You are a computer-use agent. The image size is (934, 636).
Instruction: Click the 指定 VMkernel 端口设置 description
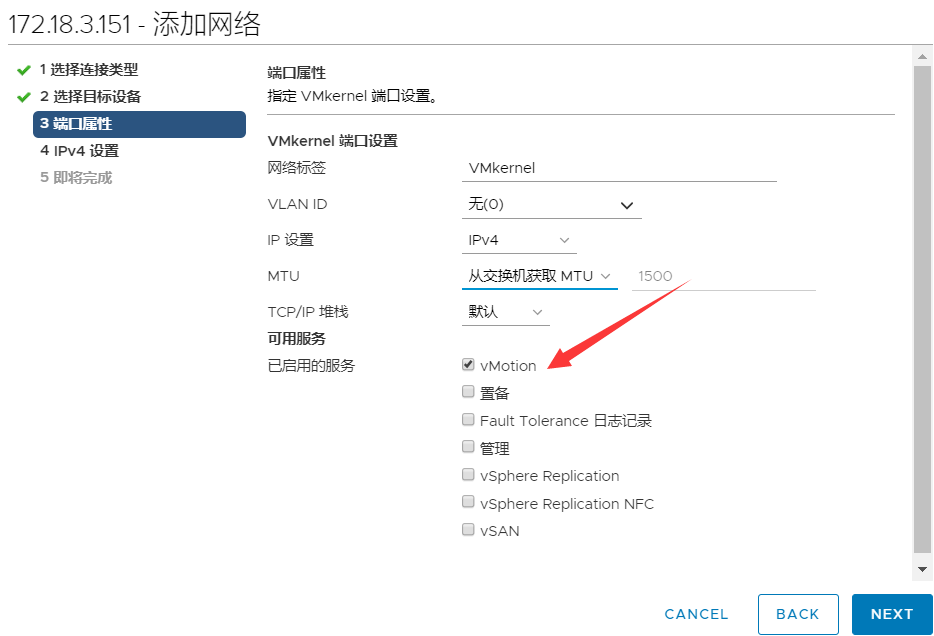point(353,96)
